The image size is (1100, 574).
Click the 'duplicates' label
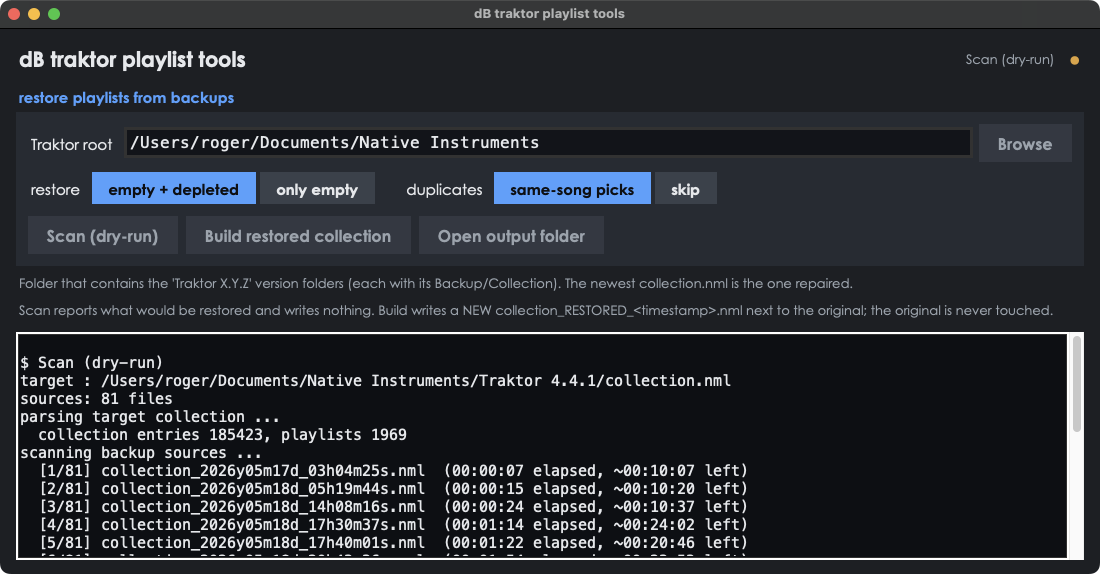coord(444,189)
